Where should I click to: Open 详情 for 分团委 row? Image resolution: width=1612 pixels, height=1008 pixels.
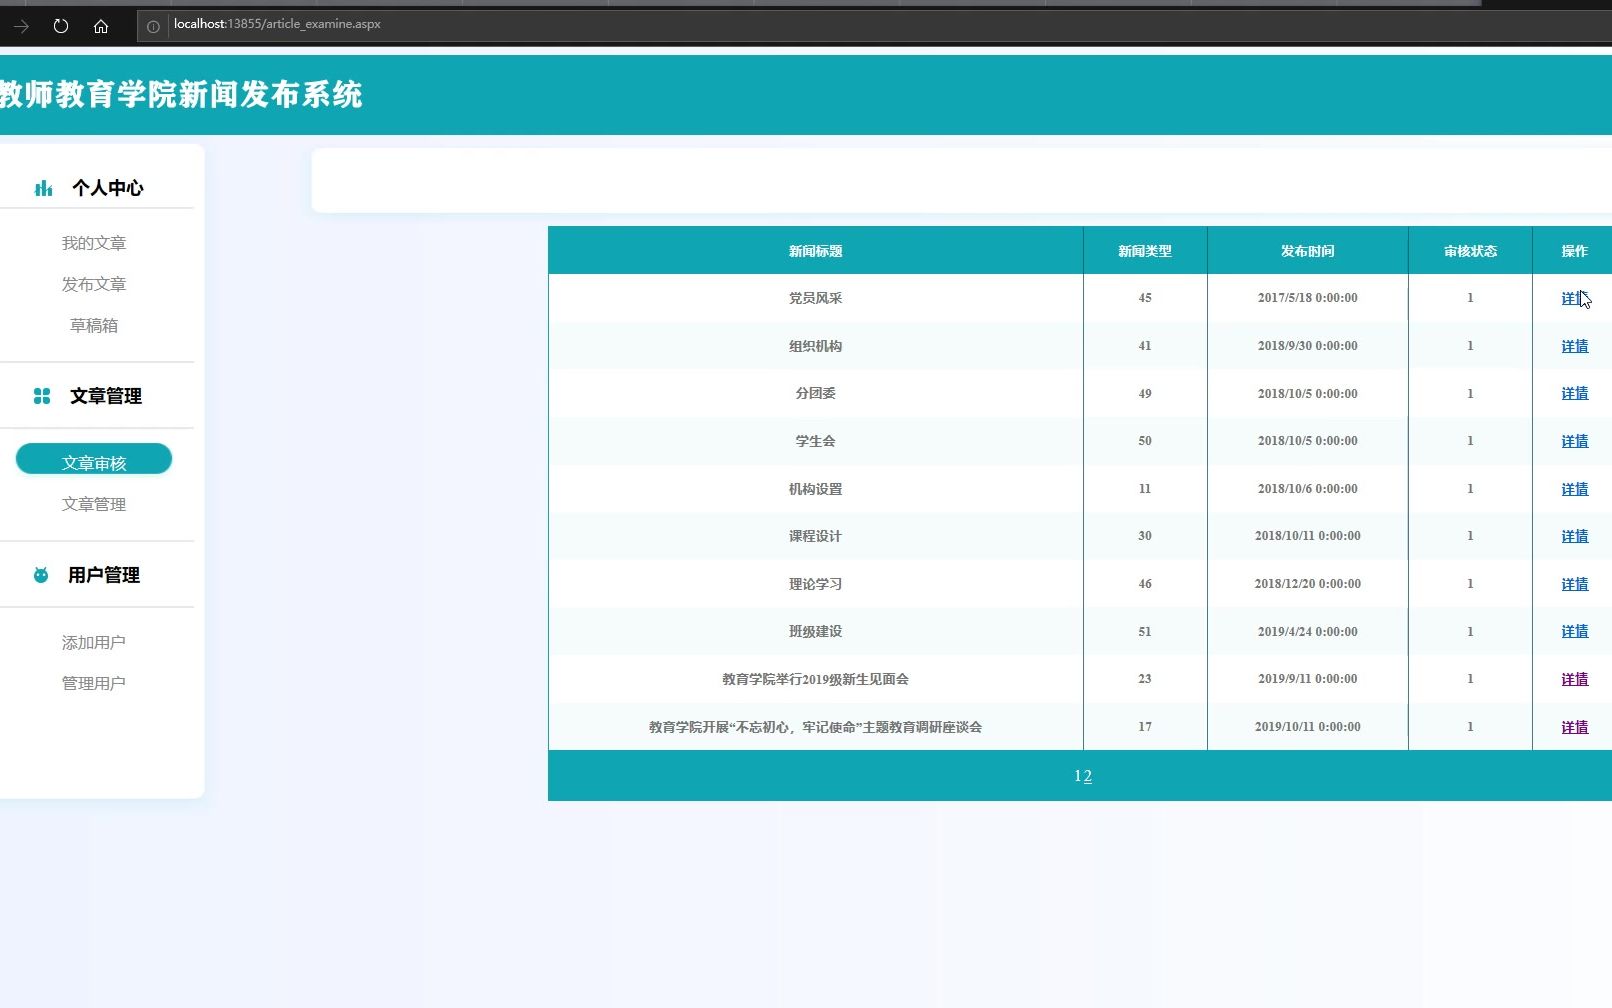(1574, 393)
